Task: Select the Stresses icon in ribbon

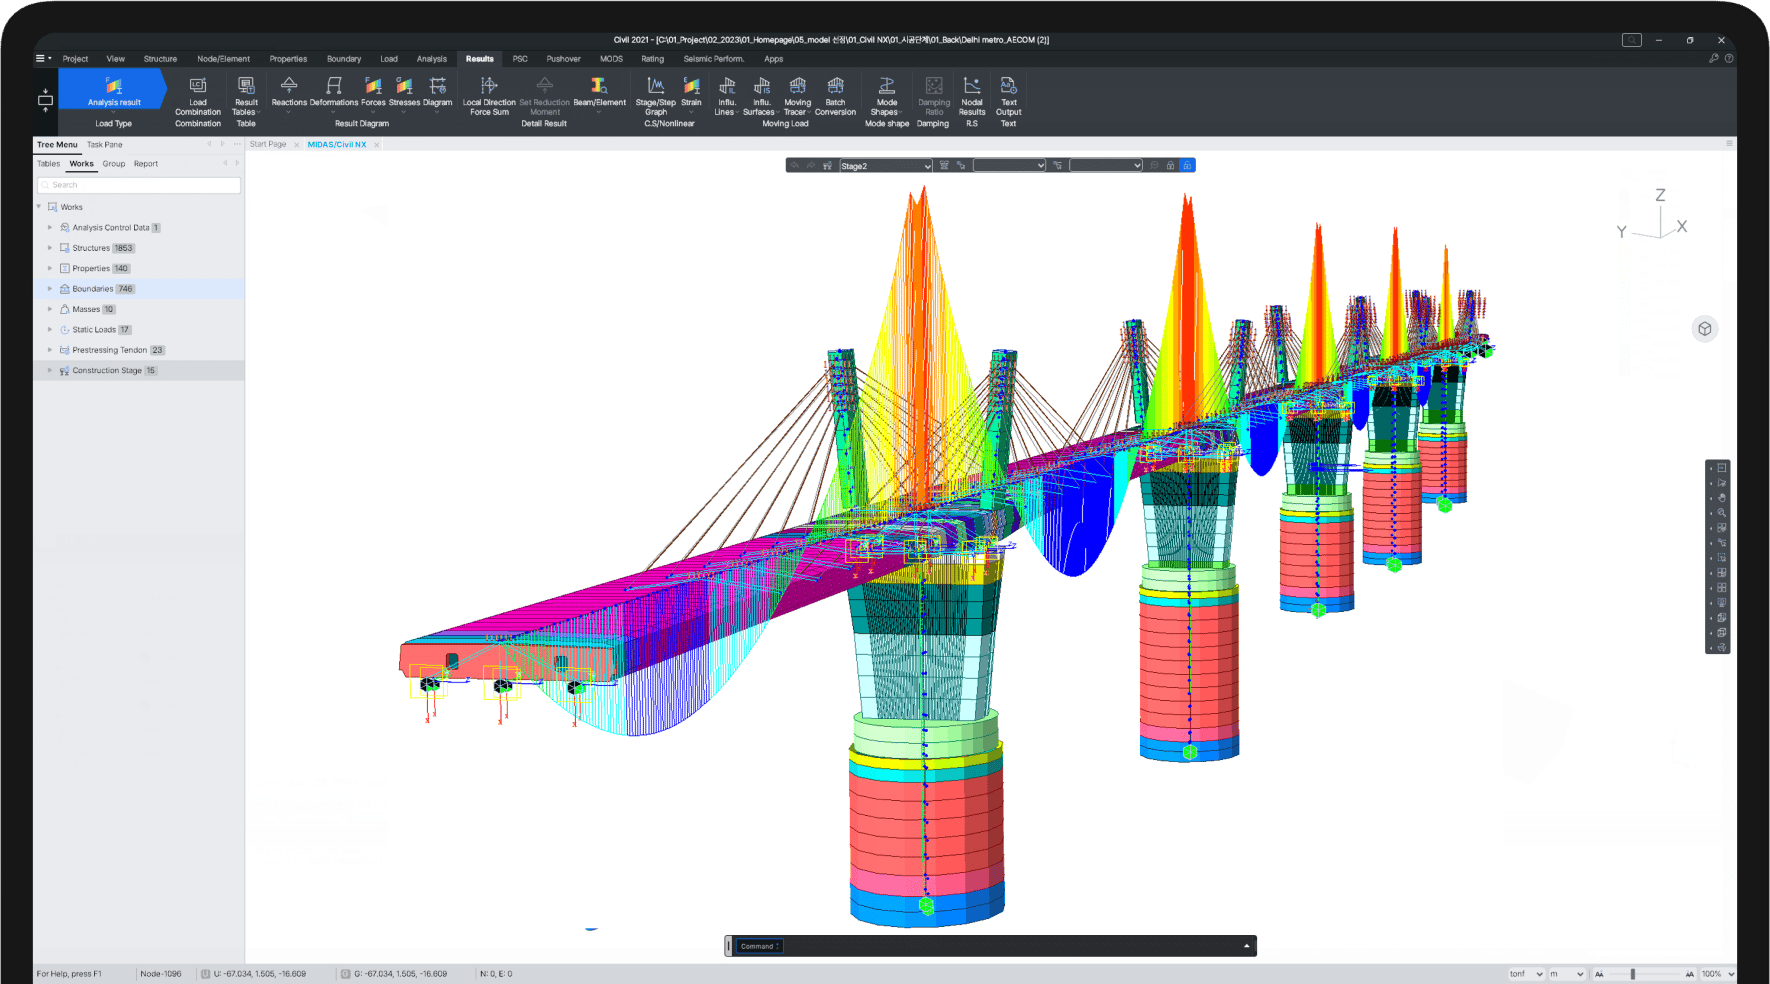Action: tap(404, 87)
